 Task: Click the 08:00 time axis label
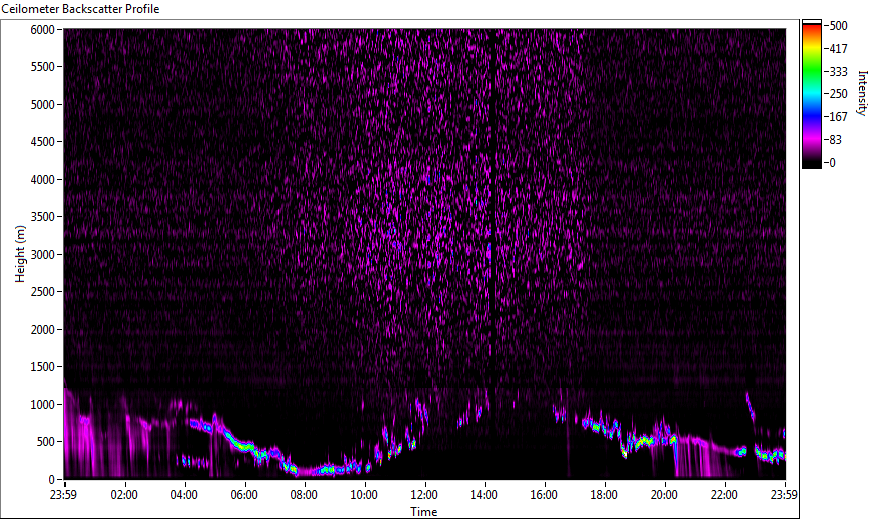click(304, 495)
